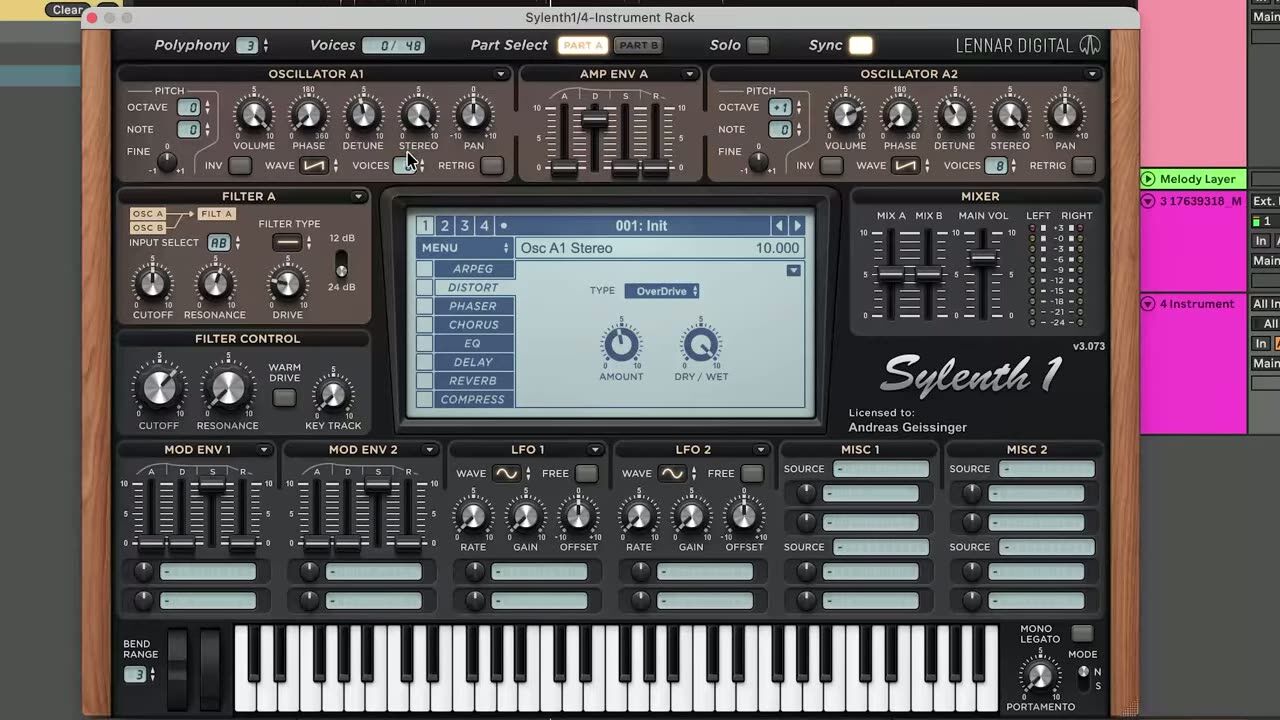The width and height of the screenshot is (1280, 720).
Task: Toggle Oscillator A2 Retrig button
Action: (x=1083, y=166)
